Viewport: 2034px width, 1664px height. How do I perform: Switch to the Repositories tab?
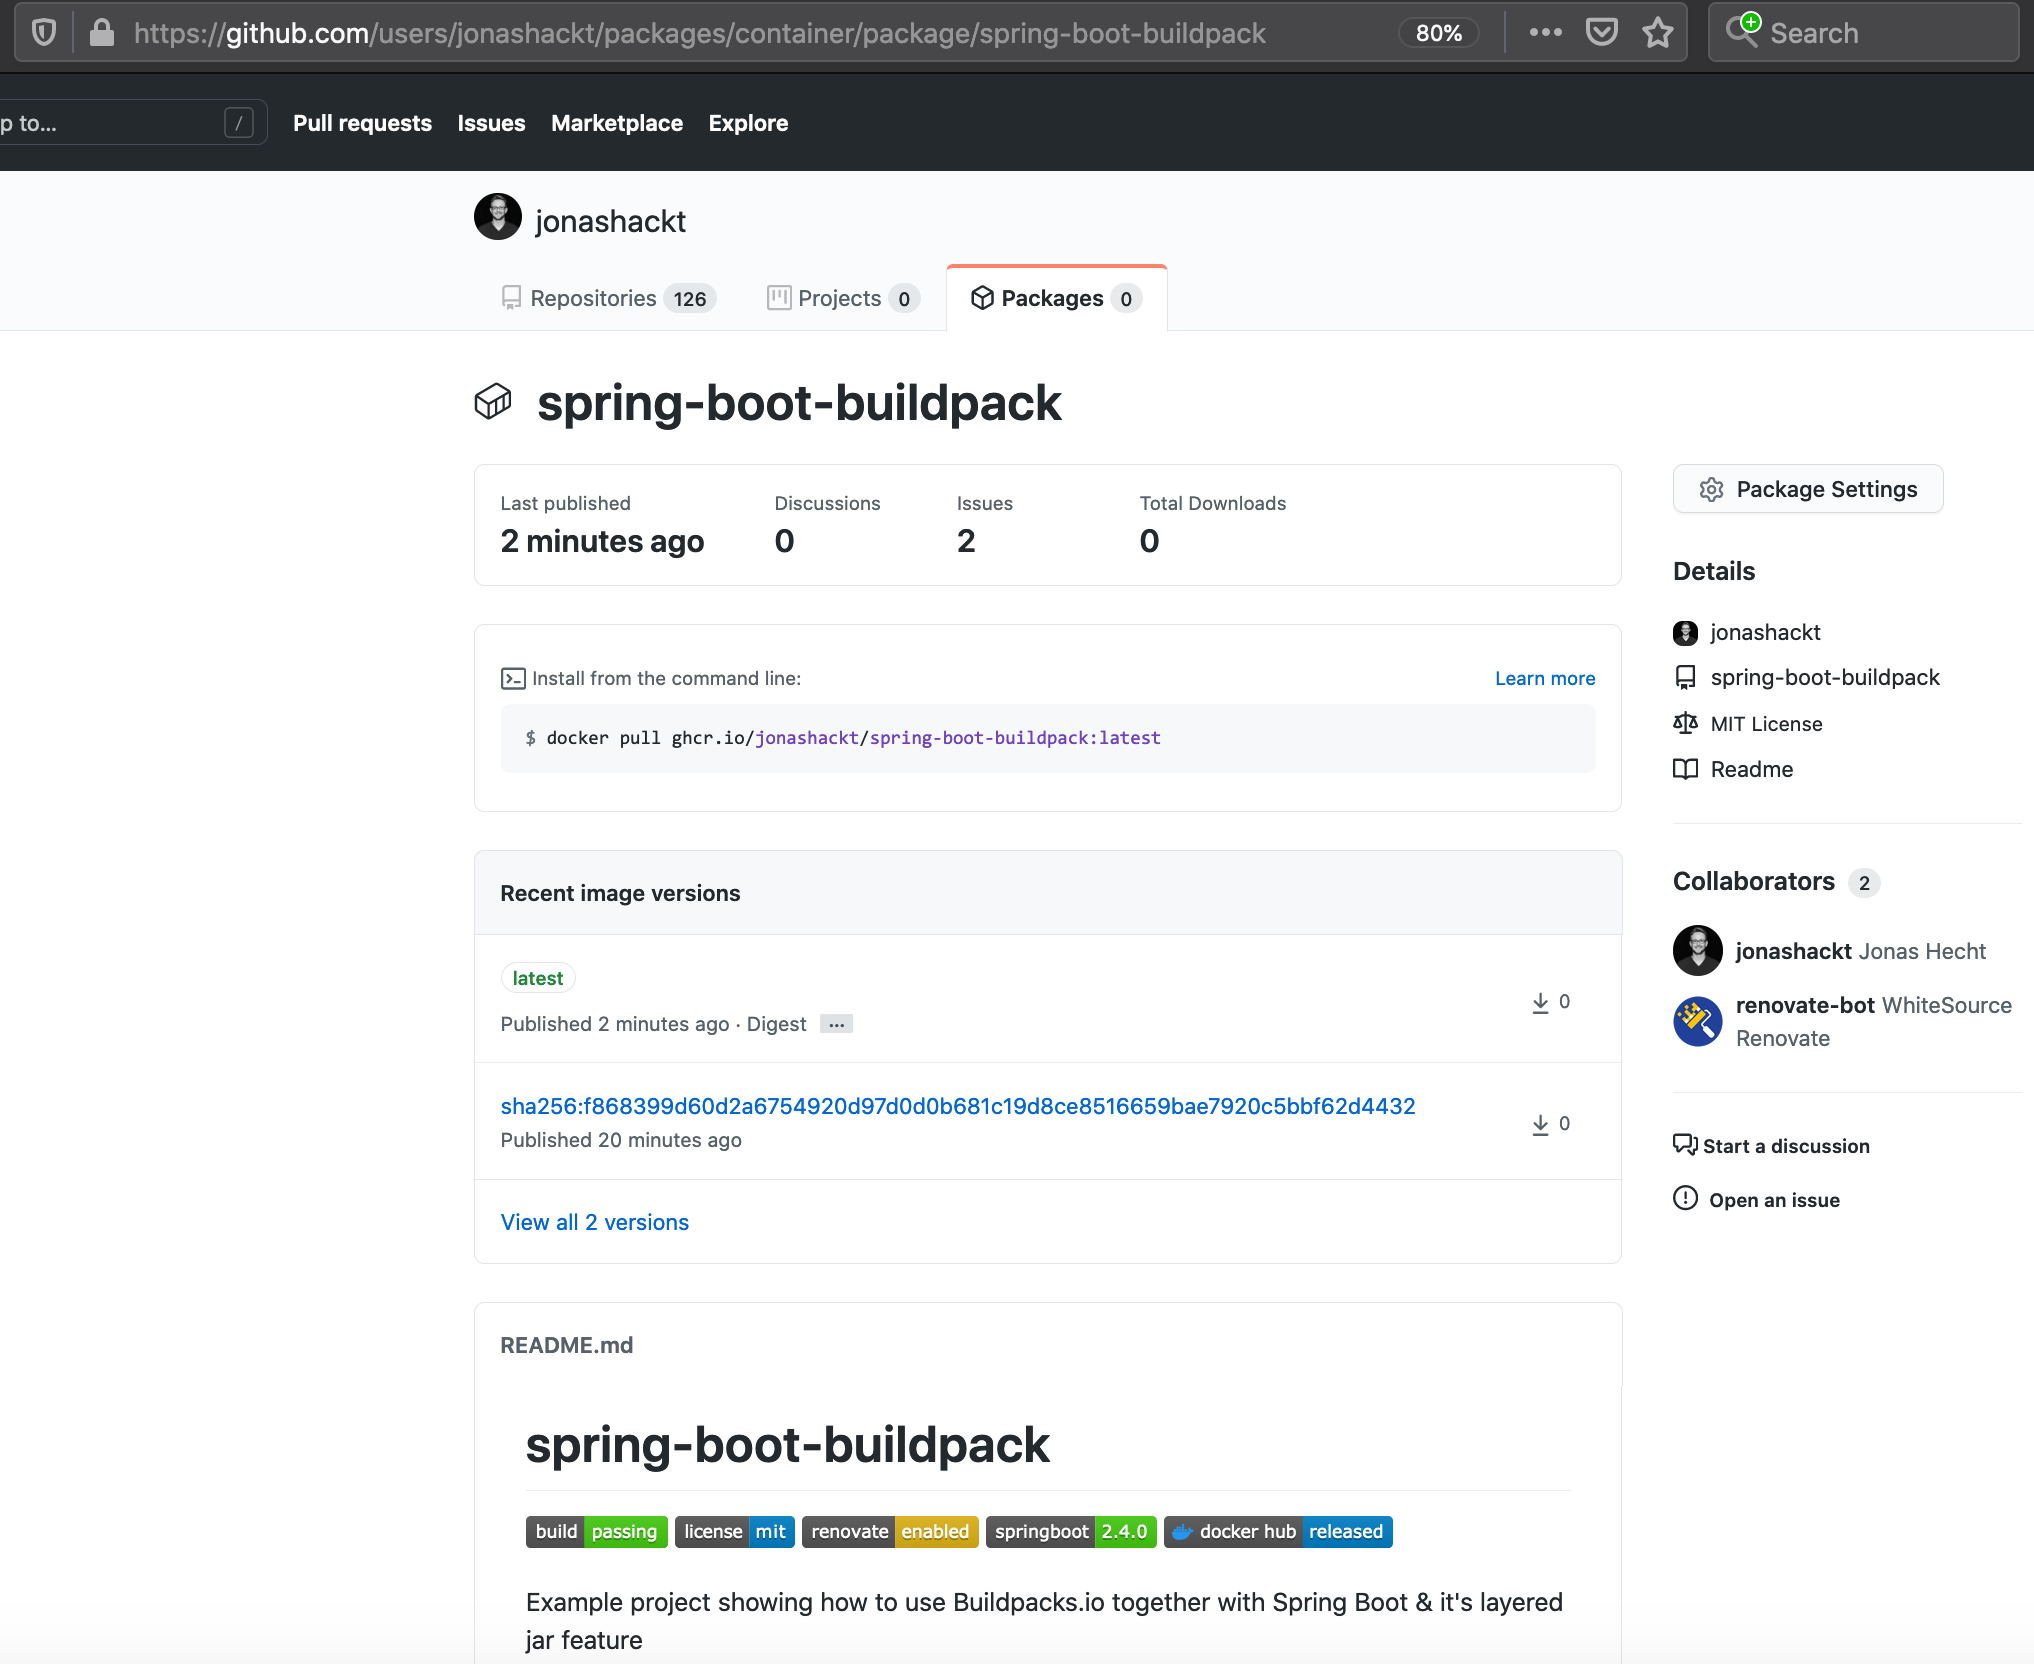pyautogui.click(x=607, y=298)
